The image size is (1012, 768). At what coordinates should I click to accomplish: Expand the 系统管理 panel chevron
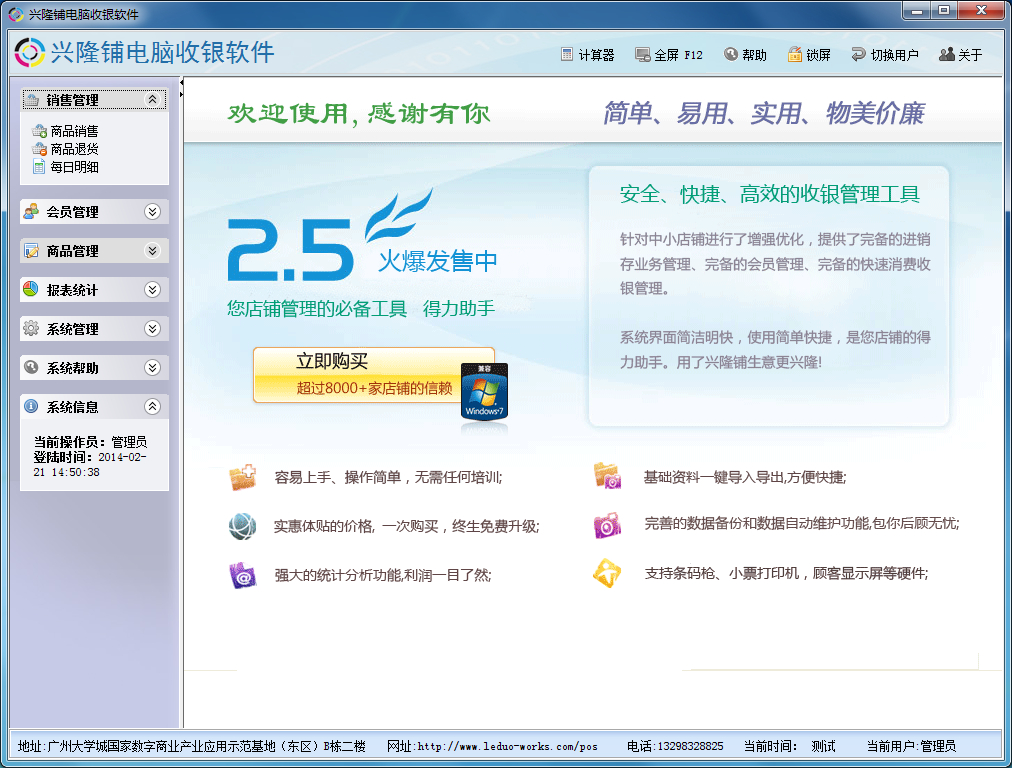152,328
